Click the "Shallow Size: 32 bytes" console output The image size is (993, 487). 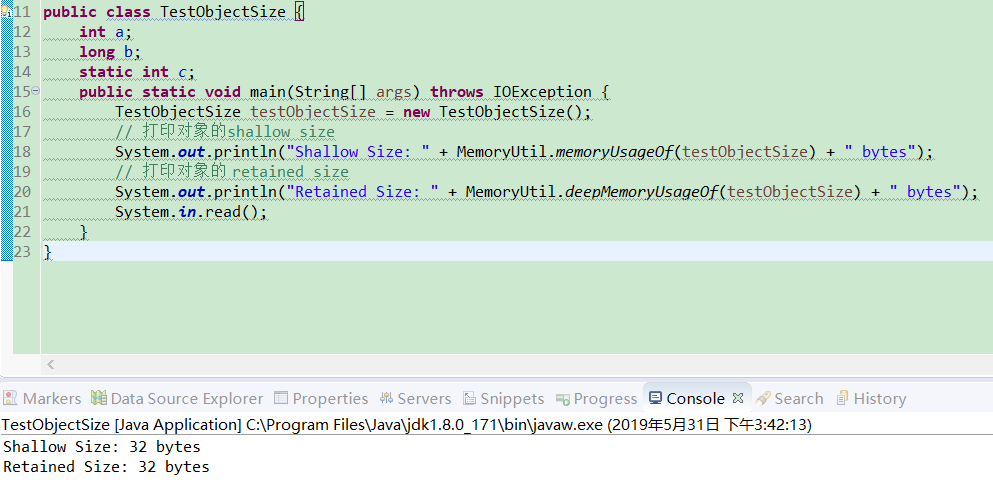(102, 447)
